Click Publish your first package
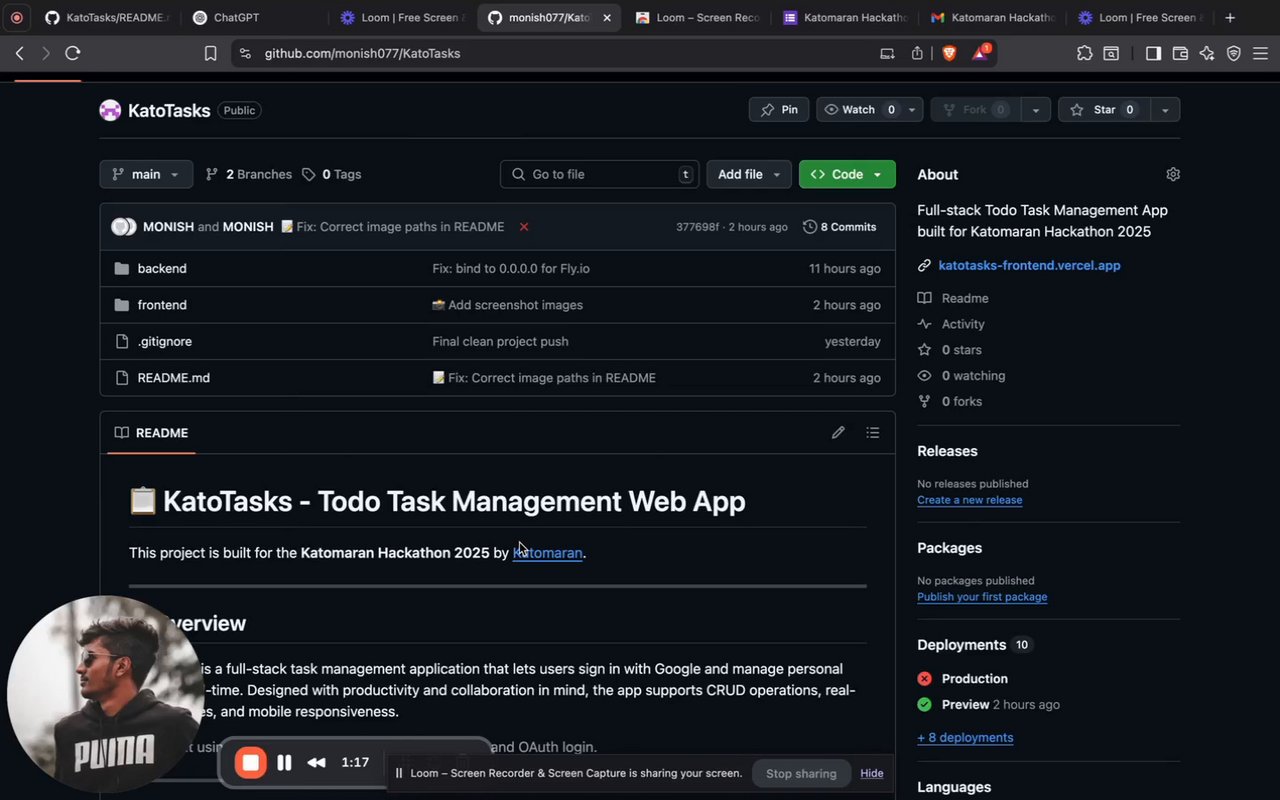 982,597
